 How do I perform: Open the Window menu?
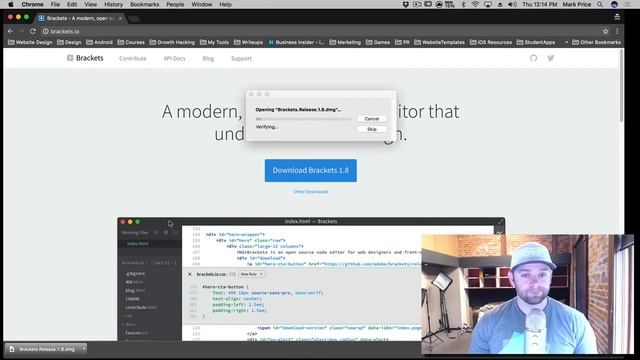(202, 4)
